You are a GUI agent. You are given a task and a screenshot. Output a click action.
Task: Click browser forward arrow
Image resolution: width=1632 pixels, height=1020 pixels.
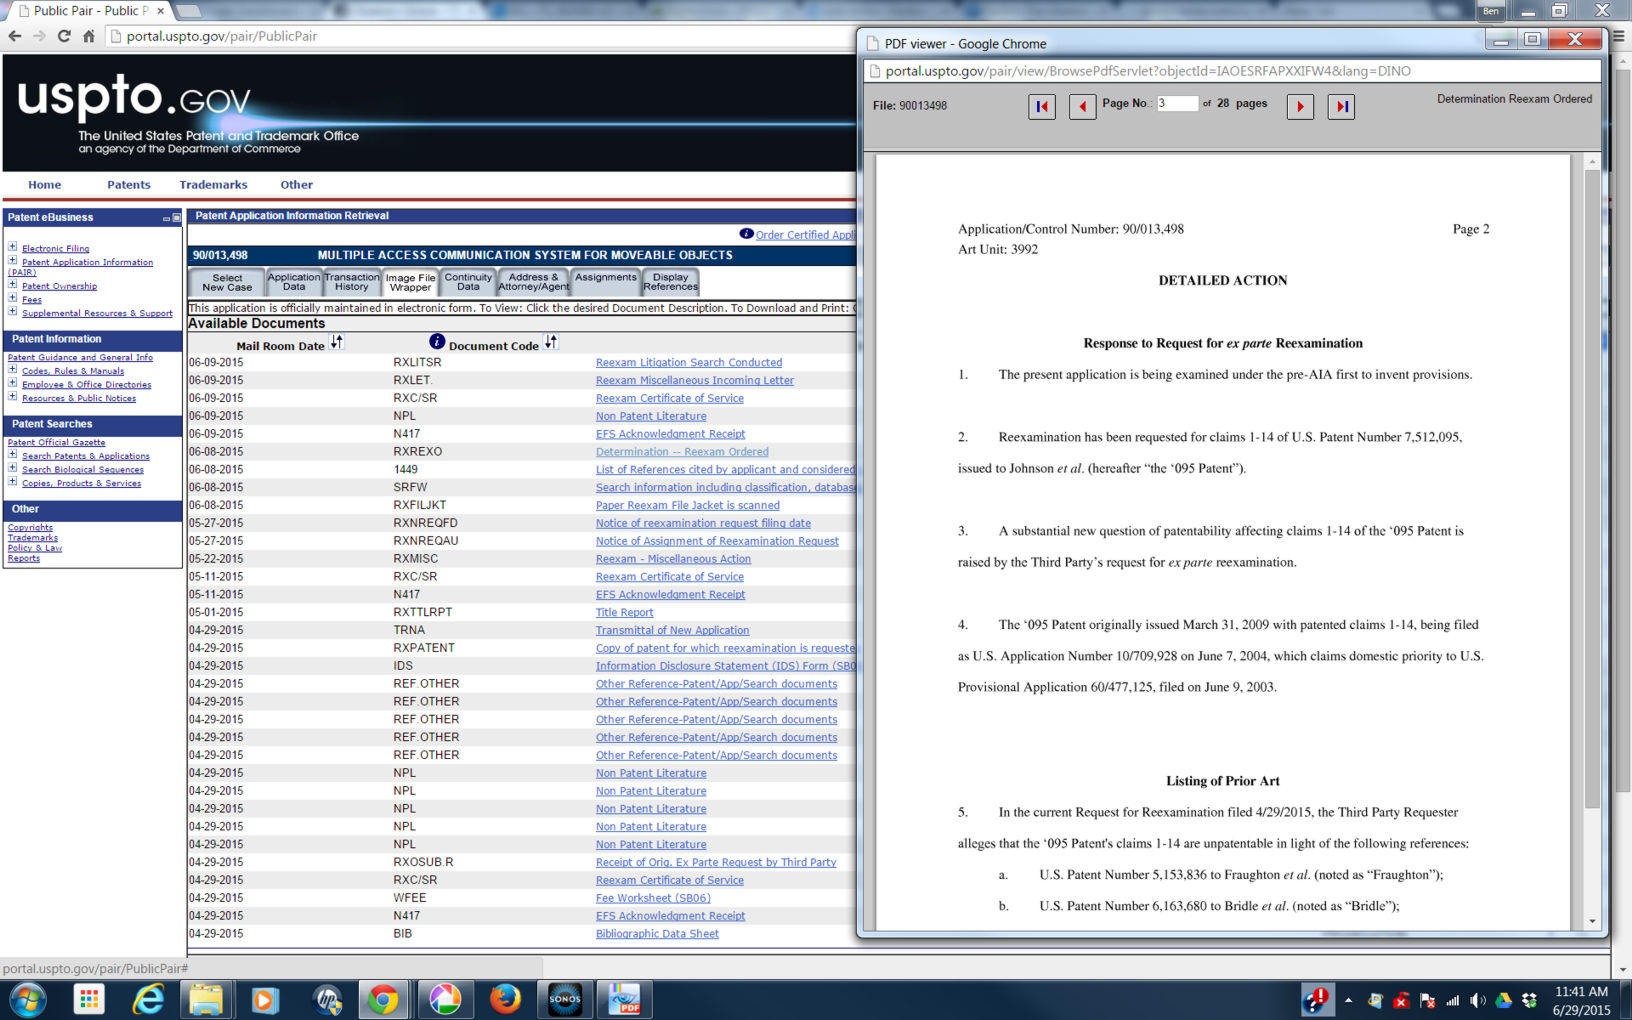39,36
